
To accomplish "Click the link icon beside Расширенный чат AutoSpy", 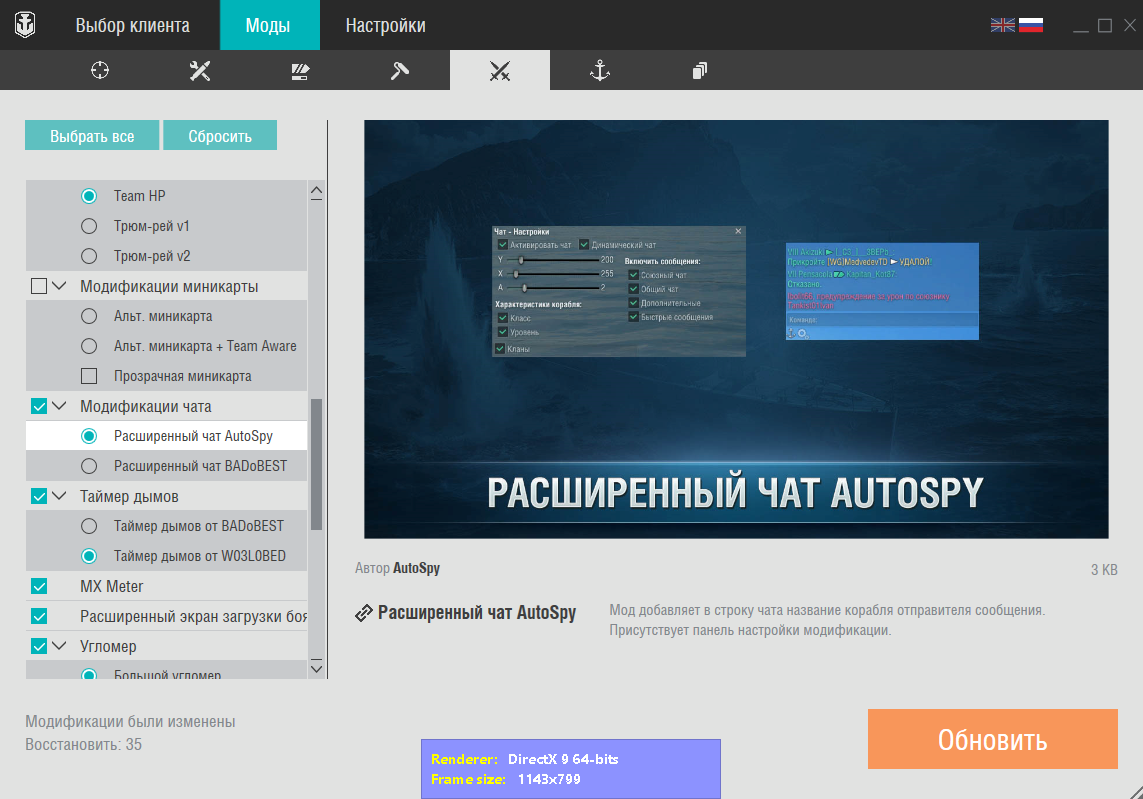I will click(364, 613).
